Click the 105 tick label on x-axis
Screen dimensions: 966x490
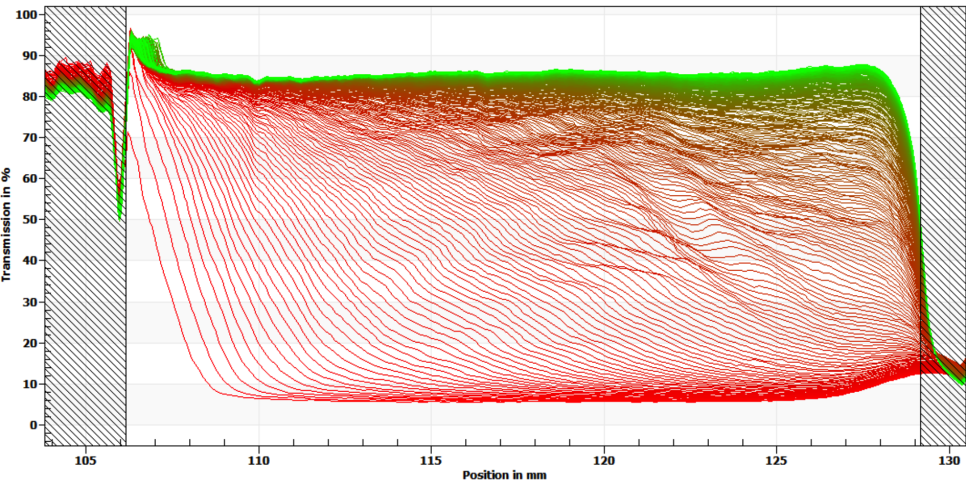coord(86,461)
